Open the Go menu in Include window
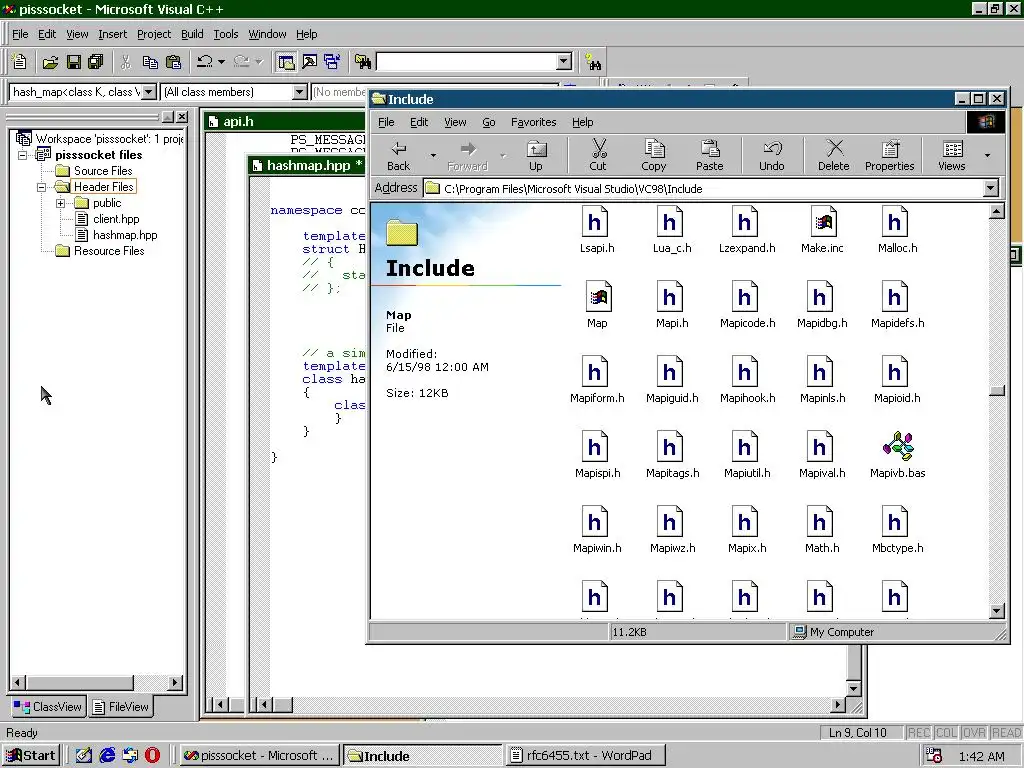 pos(488,122)
